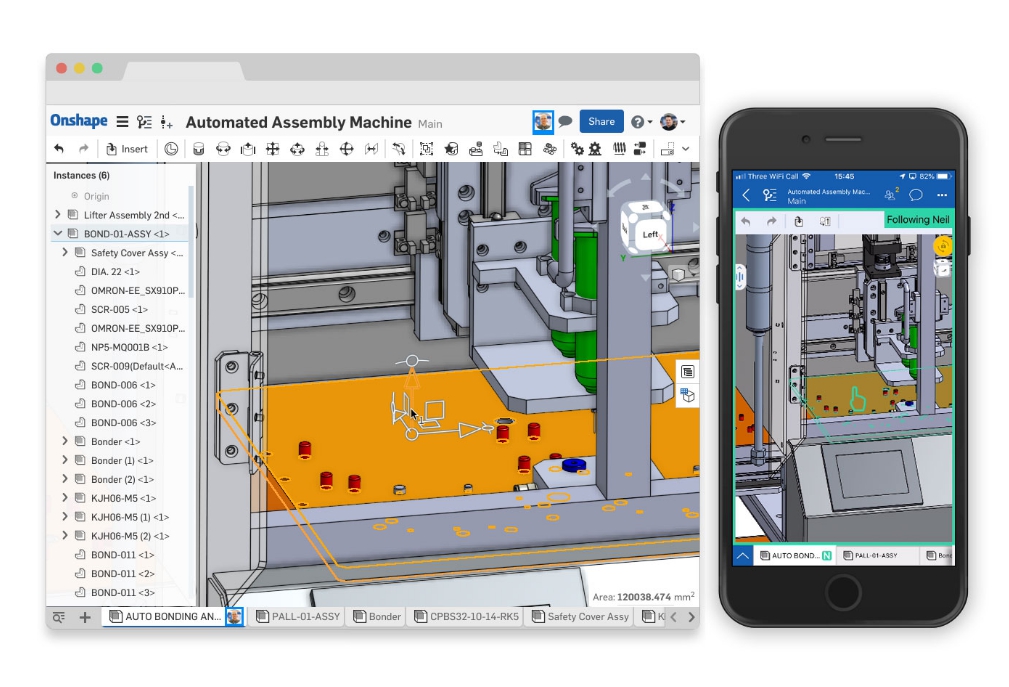Open the three-dot menu on the phone
The height and width of the screenshot is (687, 1009).
(942, 195)
